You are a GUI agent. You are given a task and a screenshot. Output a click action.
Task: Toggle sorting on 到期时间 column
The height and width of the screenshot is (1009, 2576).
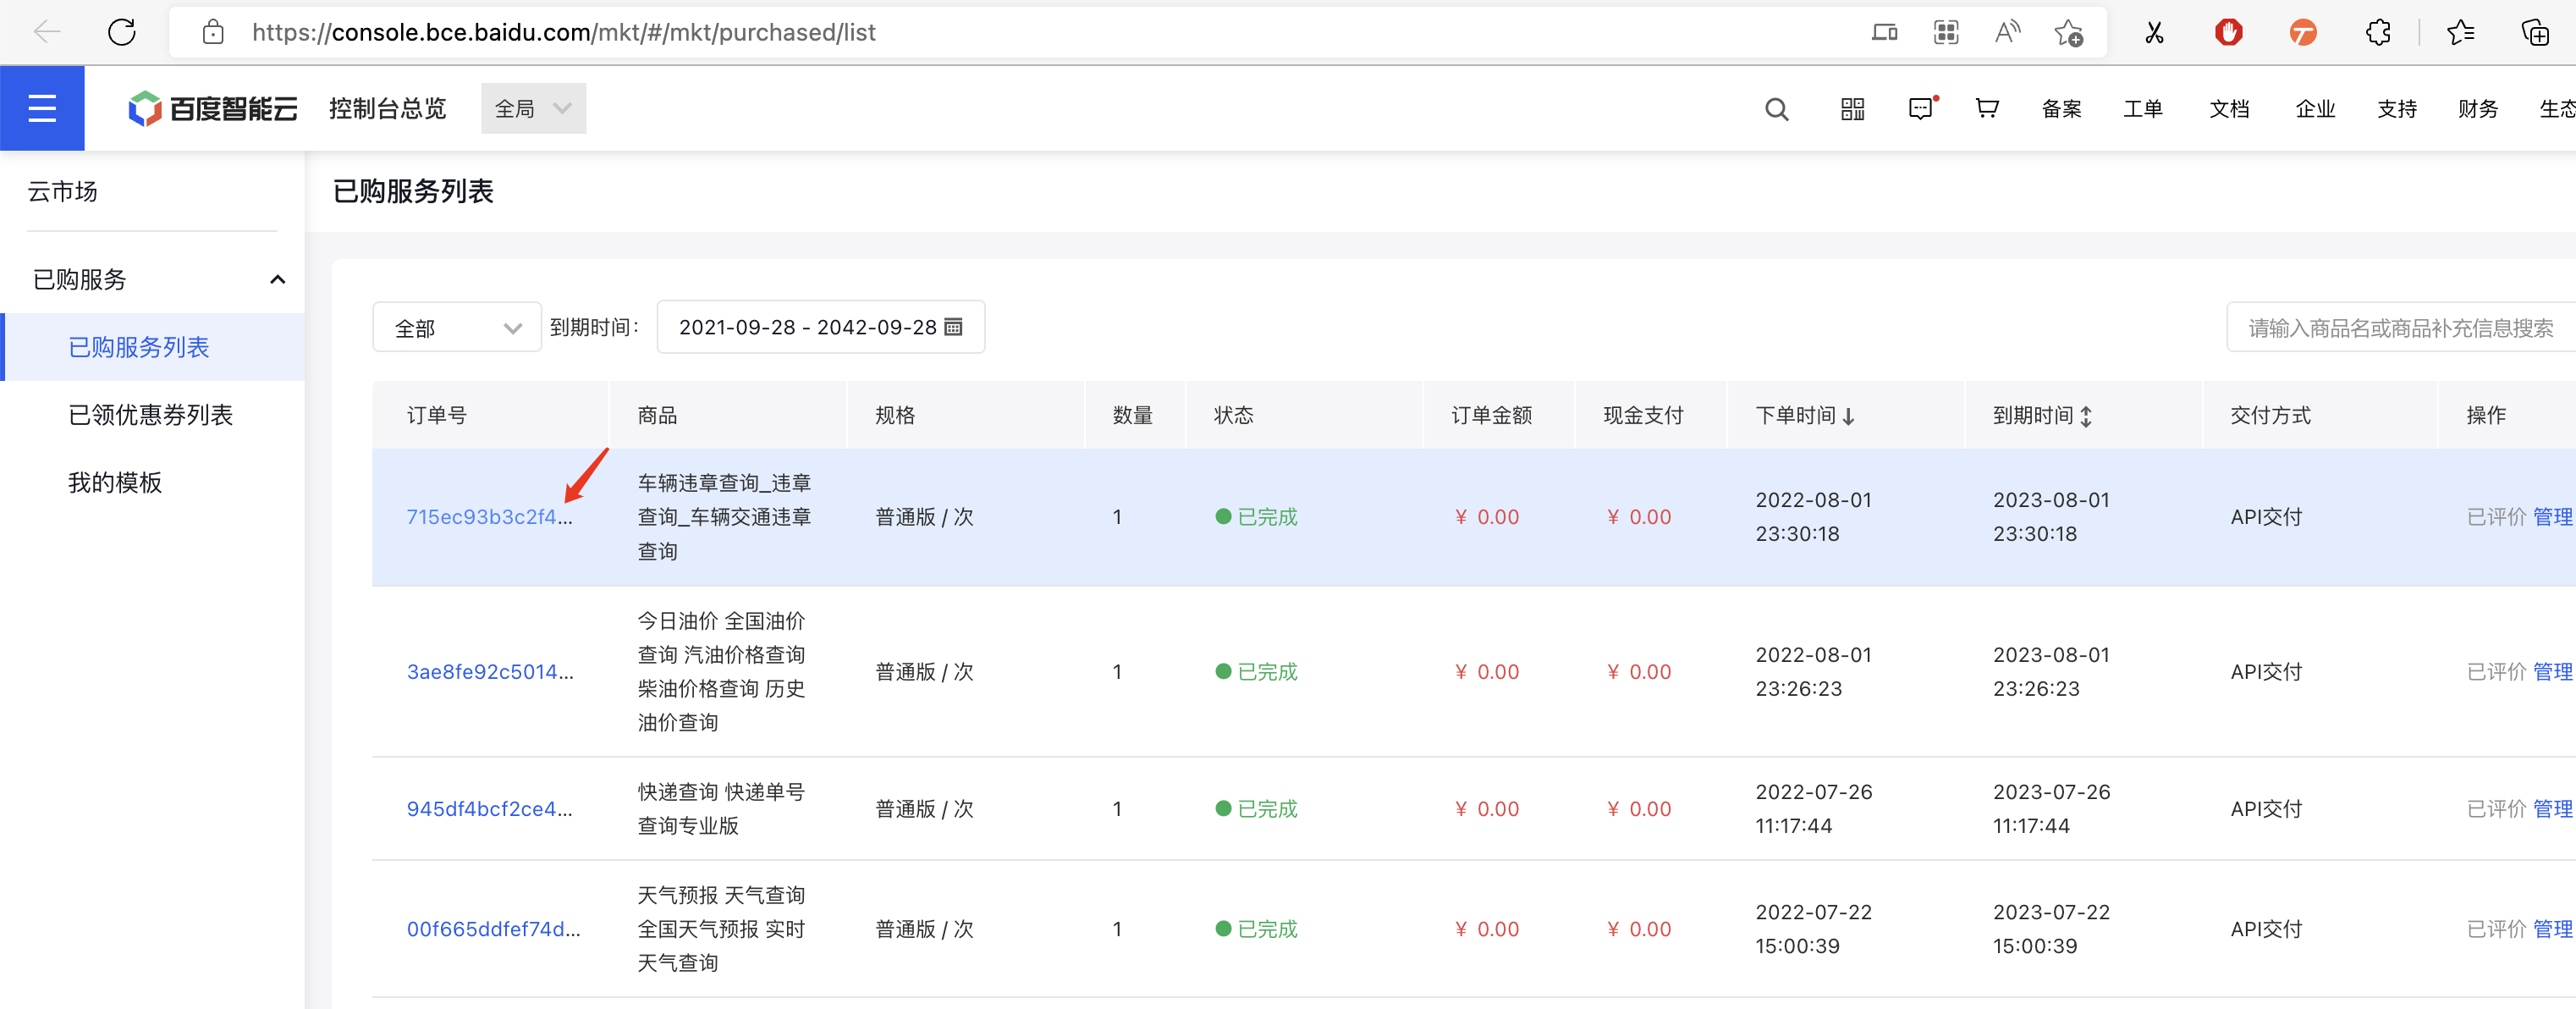pyautogui.click(x=2086, y=416)
